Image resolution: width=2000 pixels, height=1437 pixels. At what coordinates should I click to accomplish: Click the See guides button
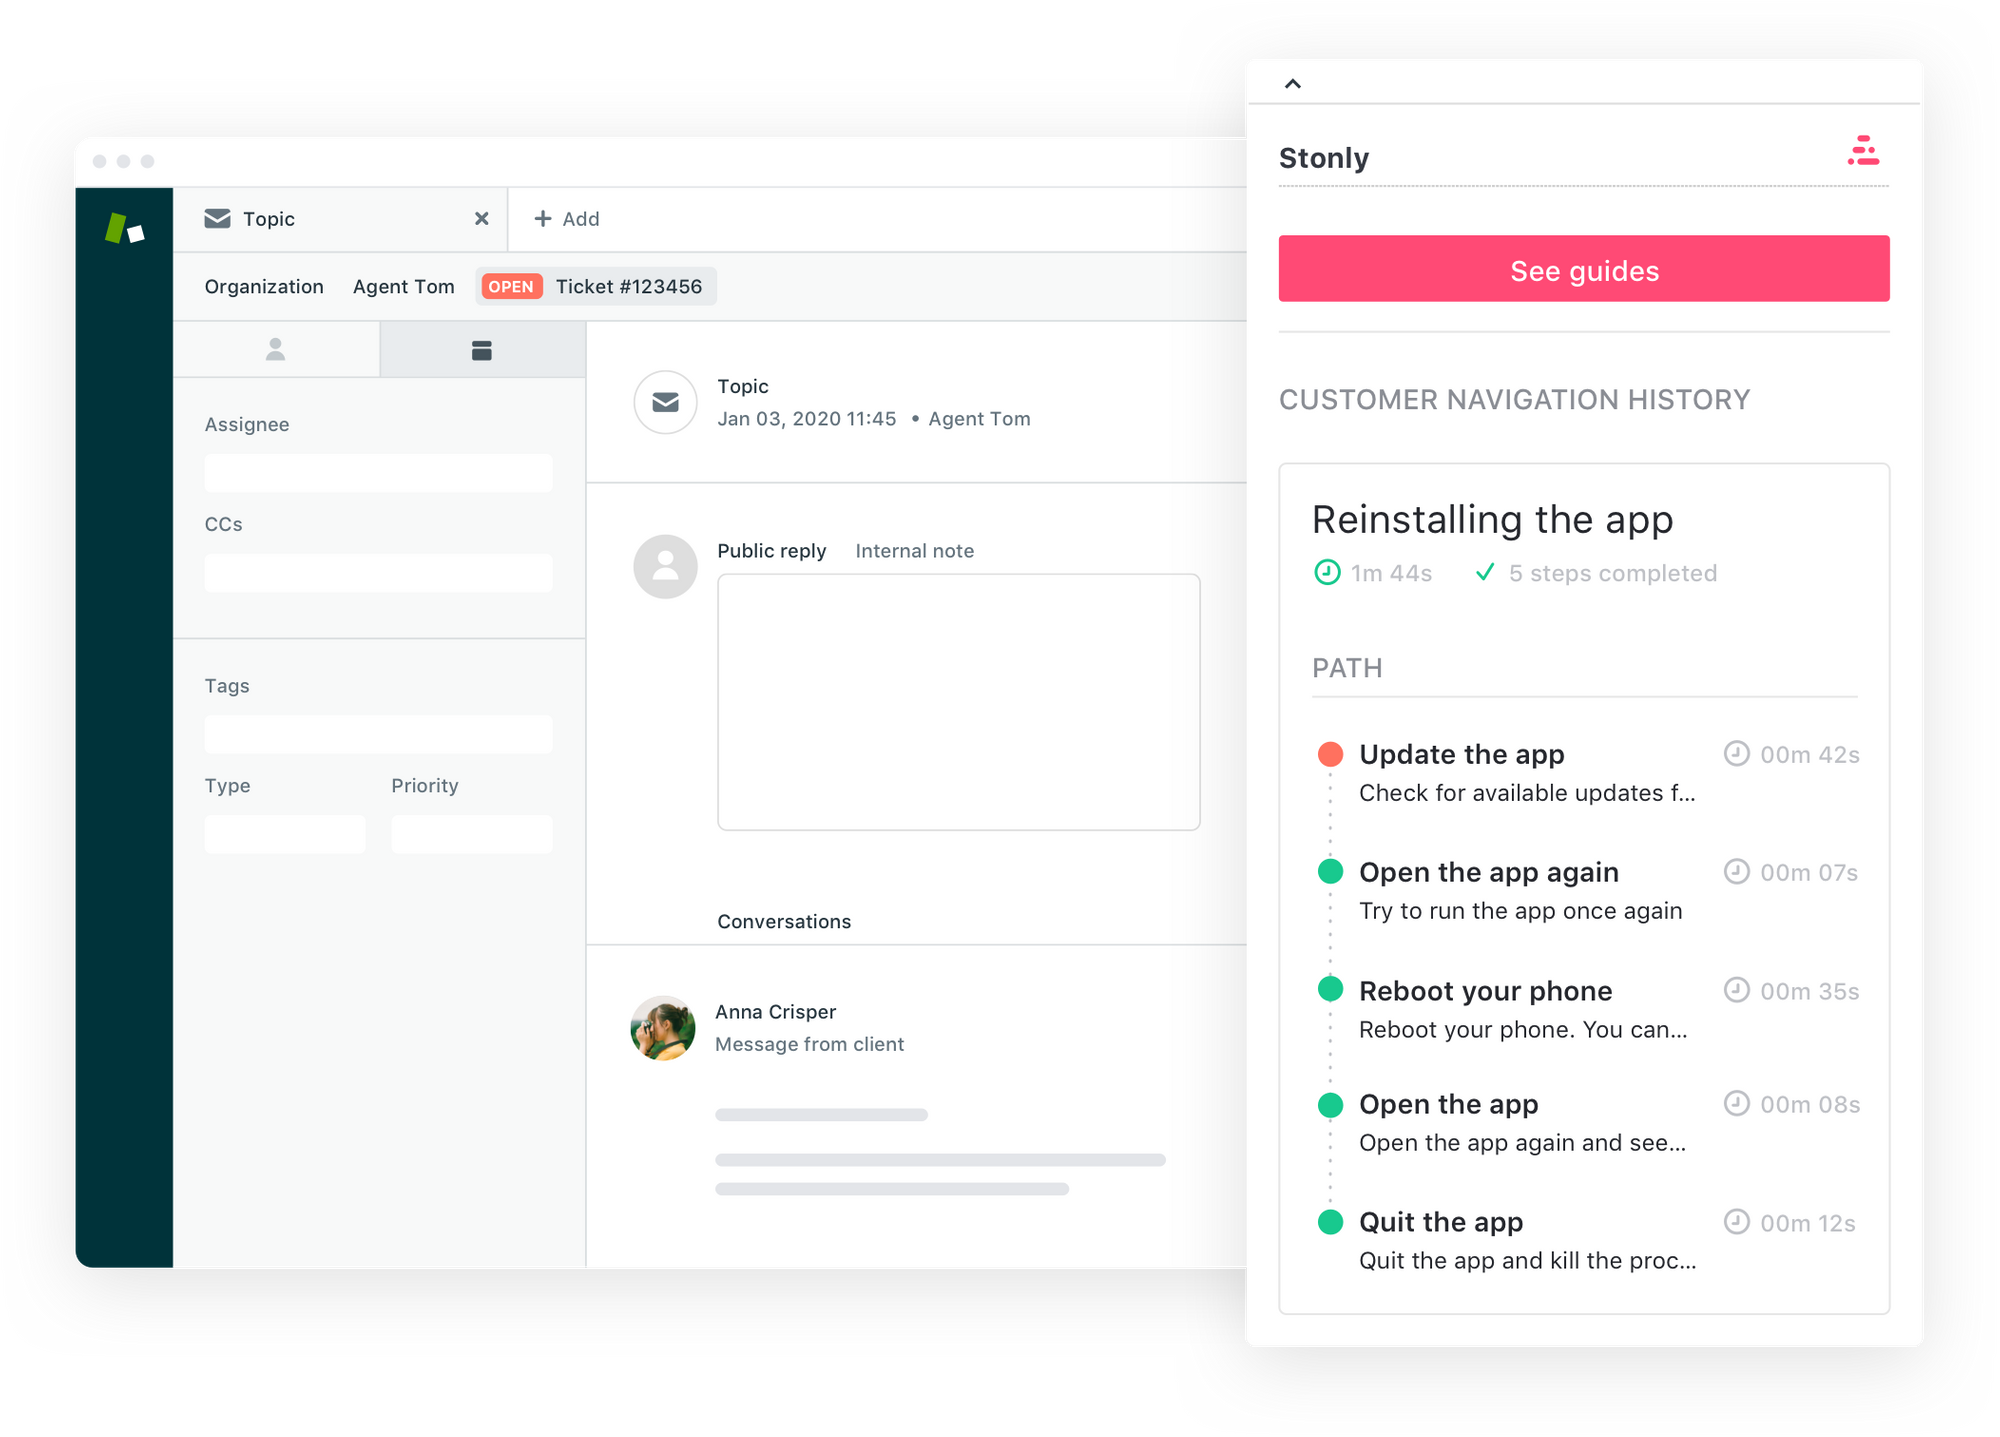pyautogui.click(x=1584, y=270)
